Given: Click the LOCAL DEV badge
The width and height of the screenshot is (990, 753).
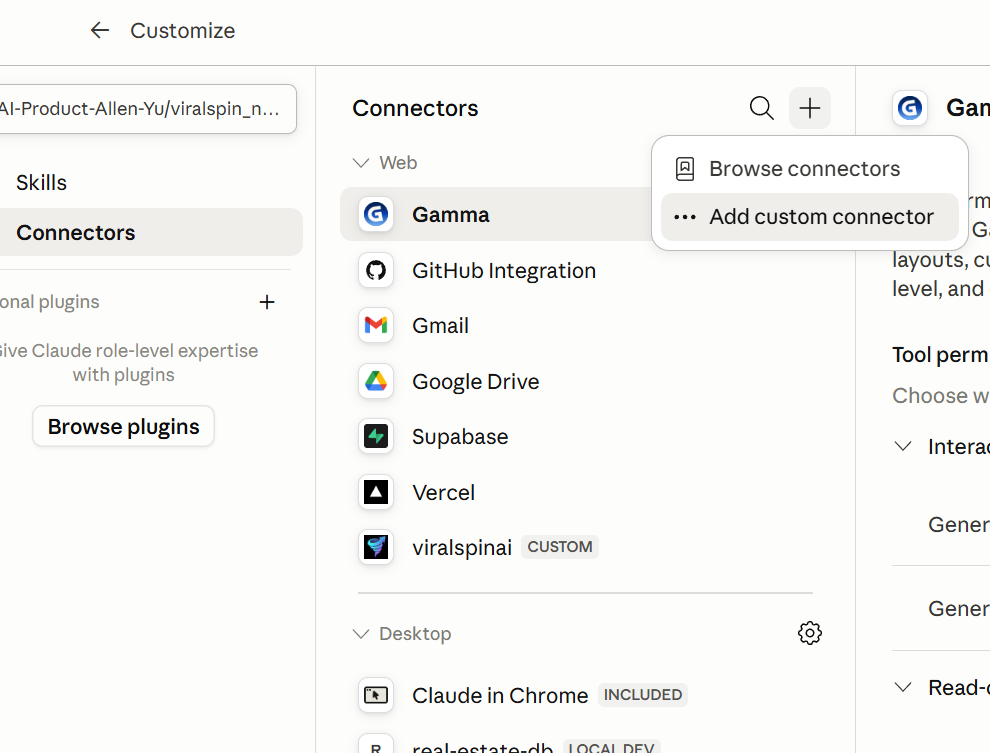Looking at the screenshot, I should click(x=611, y=747).
